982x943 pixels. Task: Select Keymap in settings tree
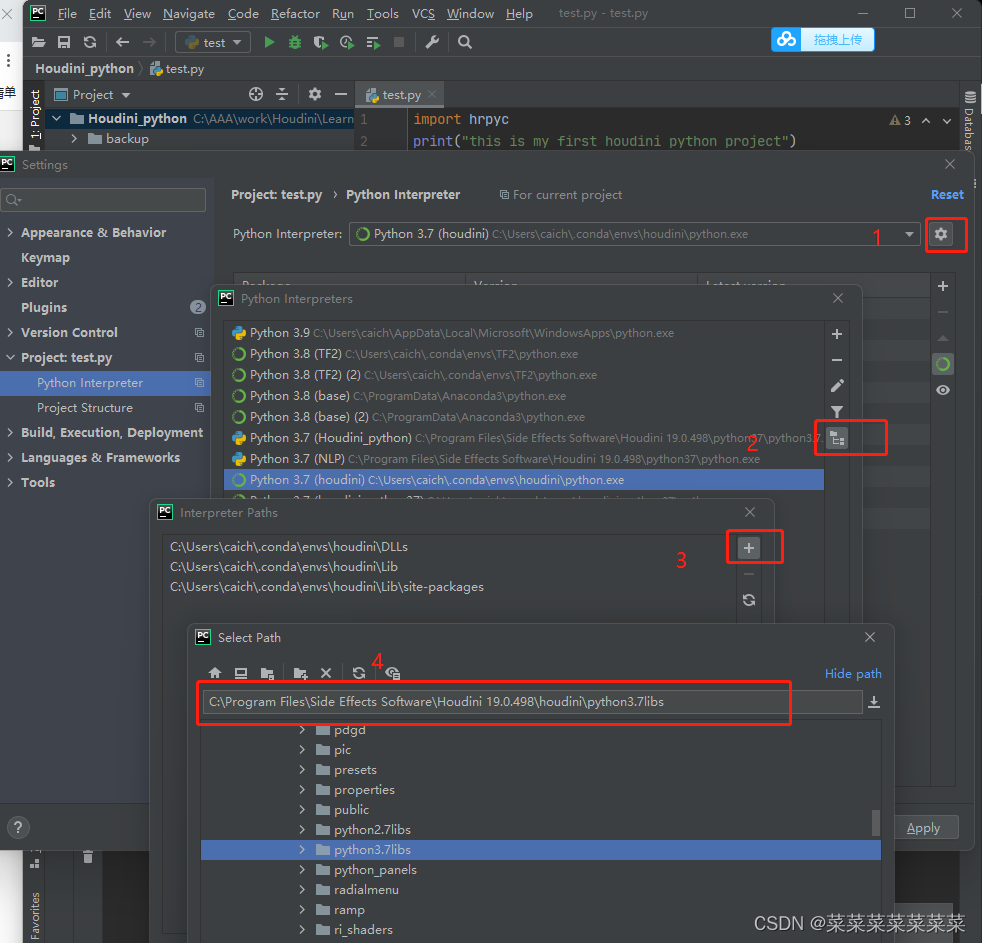[x=45, y=257]
